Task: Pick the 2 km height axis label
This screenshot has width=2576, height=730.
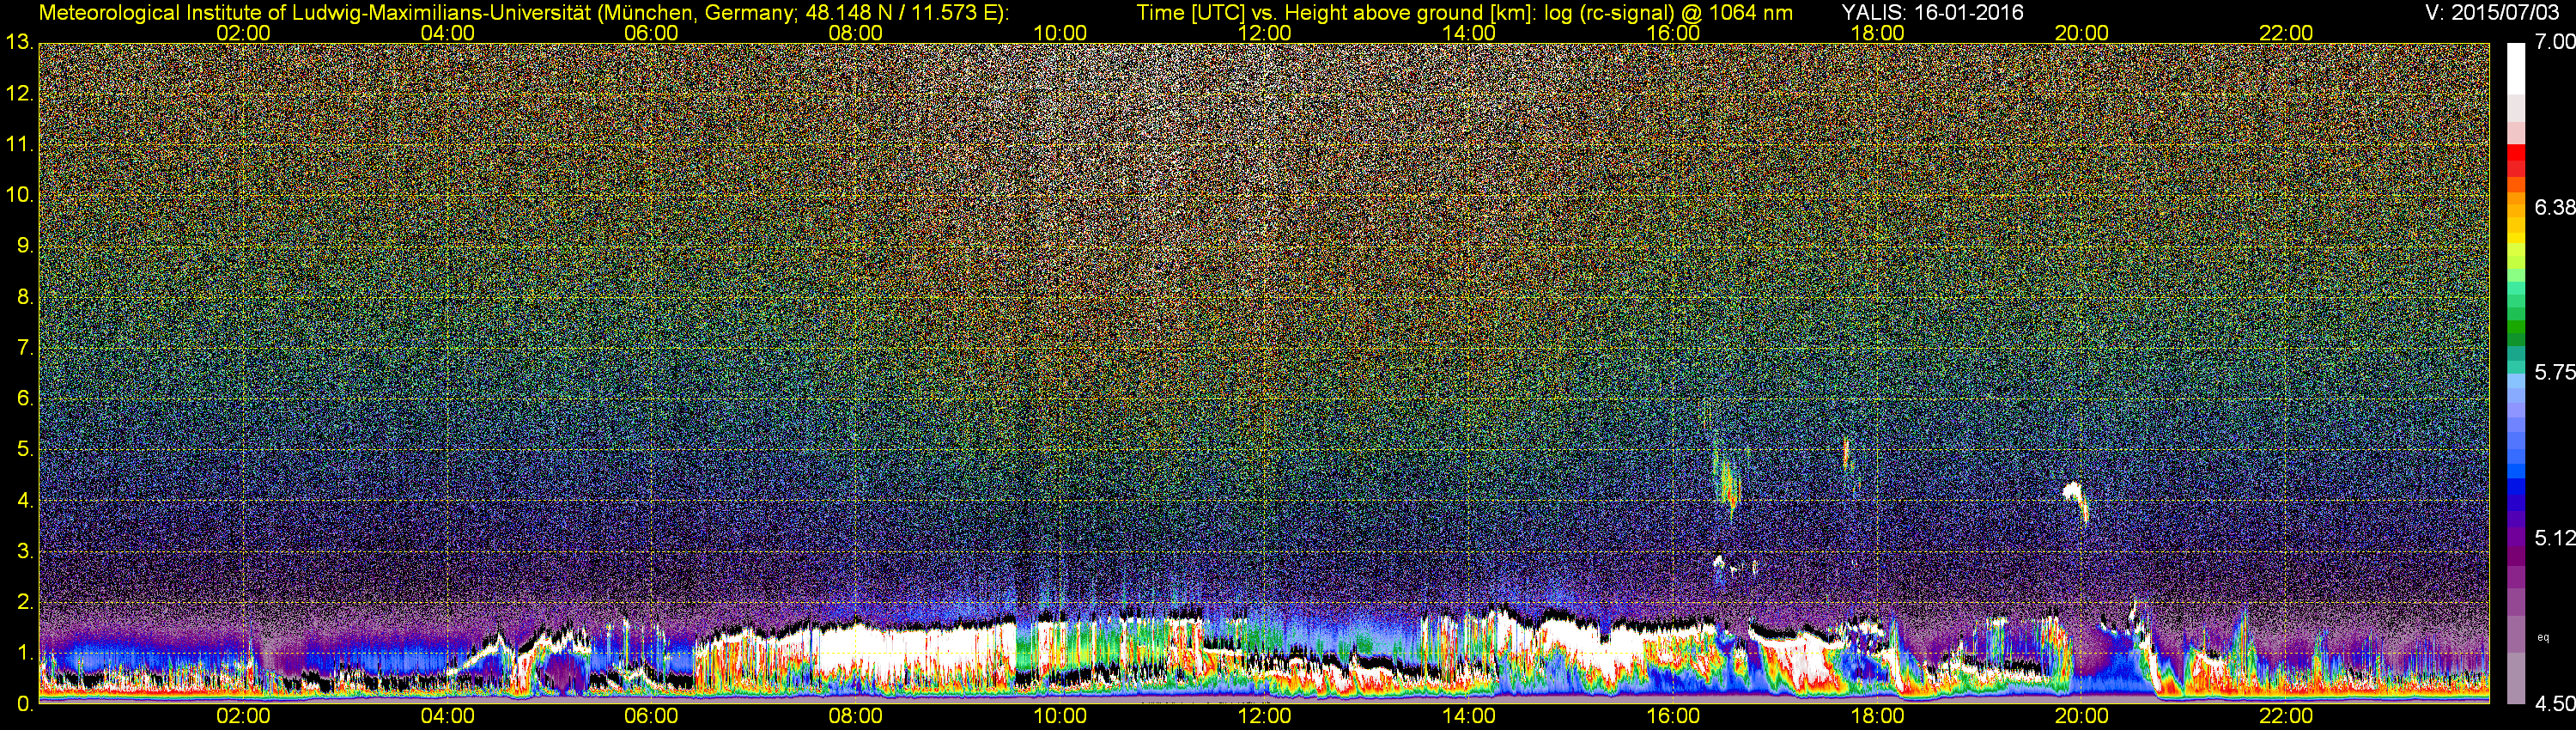Action: tap(25, 603)
